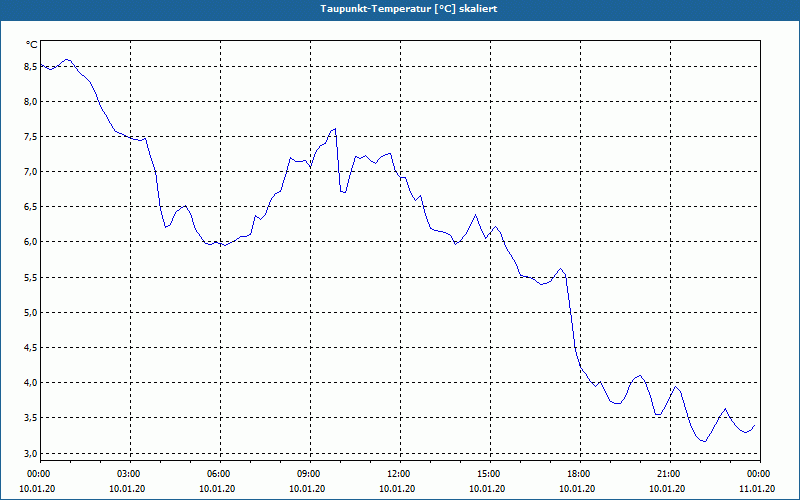Pick the '5,0' y-axis tick label
The height and width of the screenshot is (500, 800).
[x=31, y=313]
